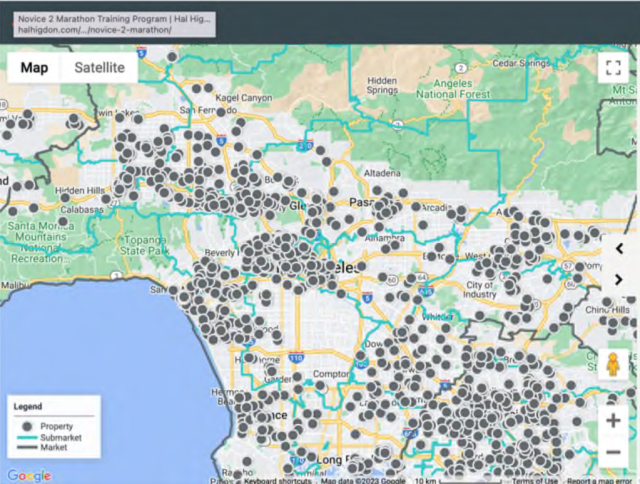Viewport: 640px width, 484px height.
Task: Select the Map view type
Action: click(x=34, y=68)
